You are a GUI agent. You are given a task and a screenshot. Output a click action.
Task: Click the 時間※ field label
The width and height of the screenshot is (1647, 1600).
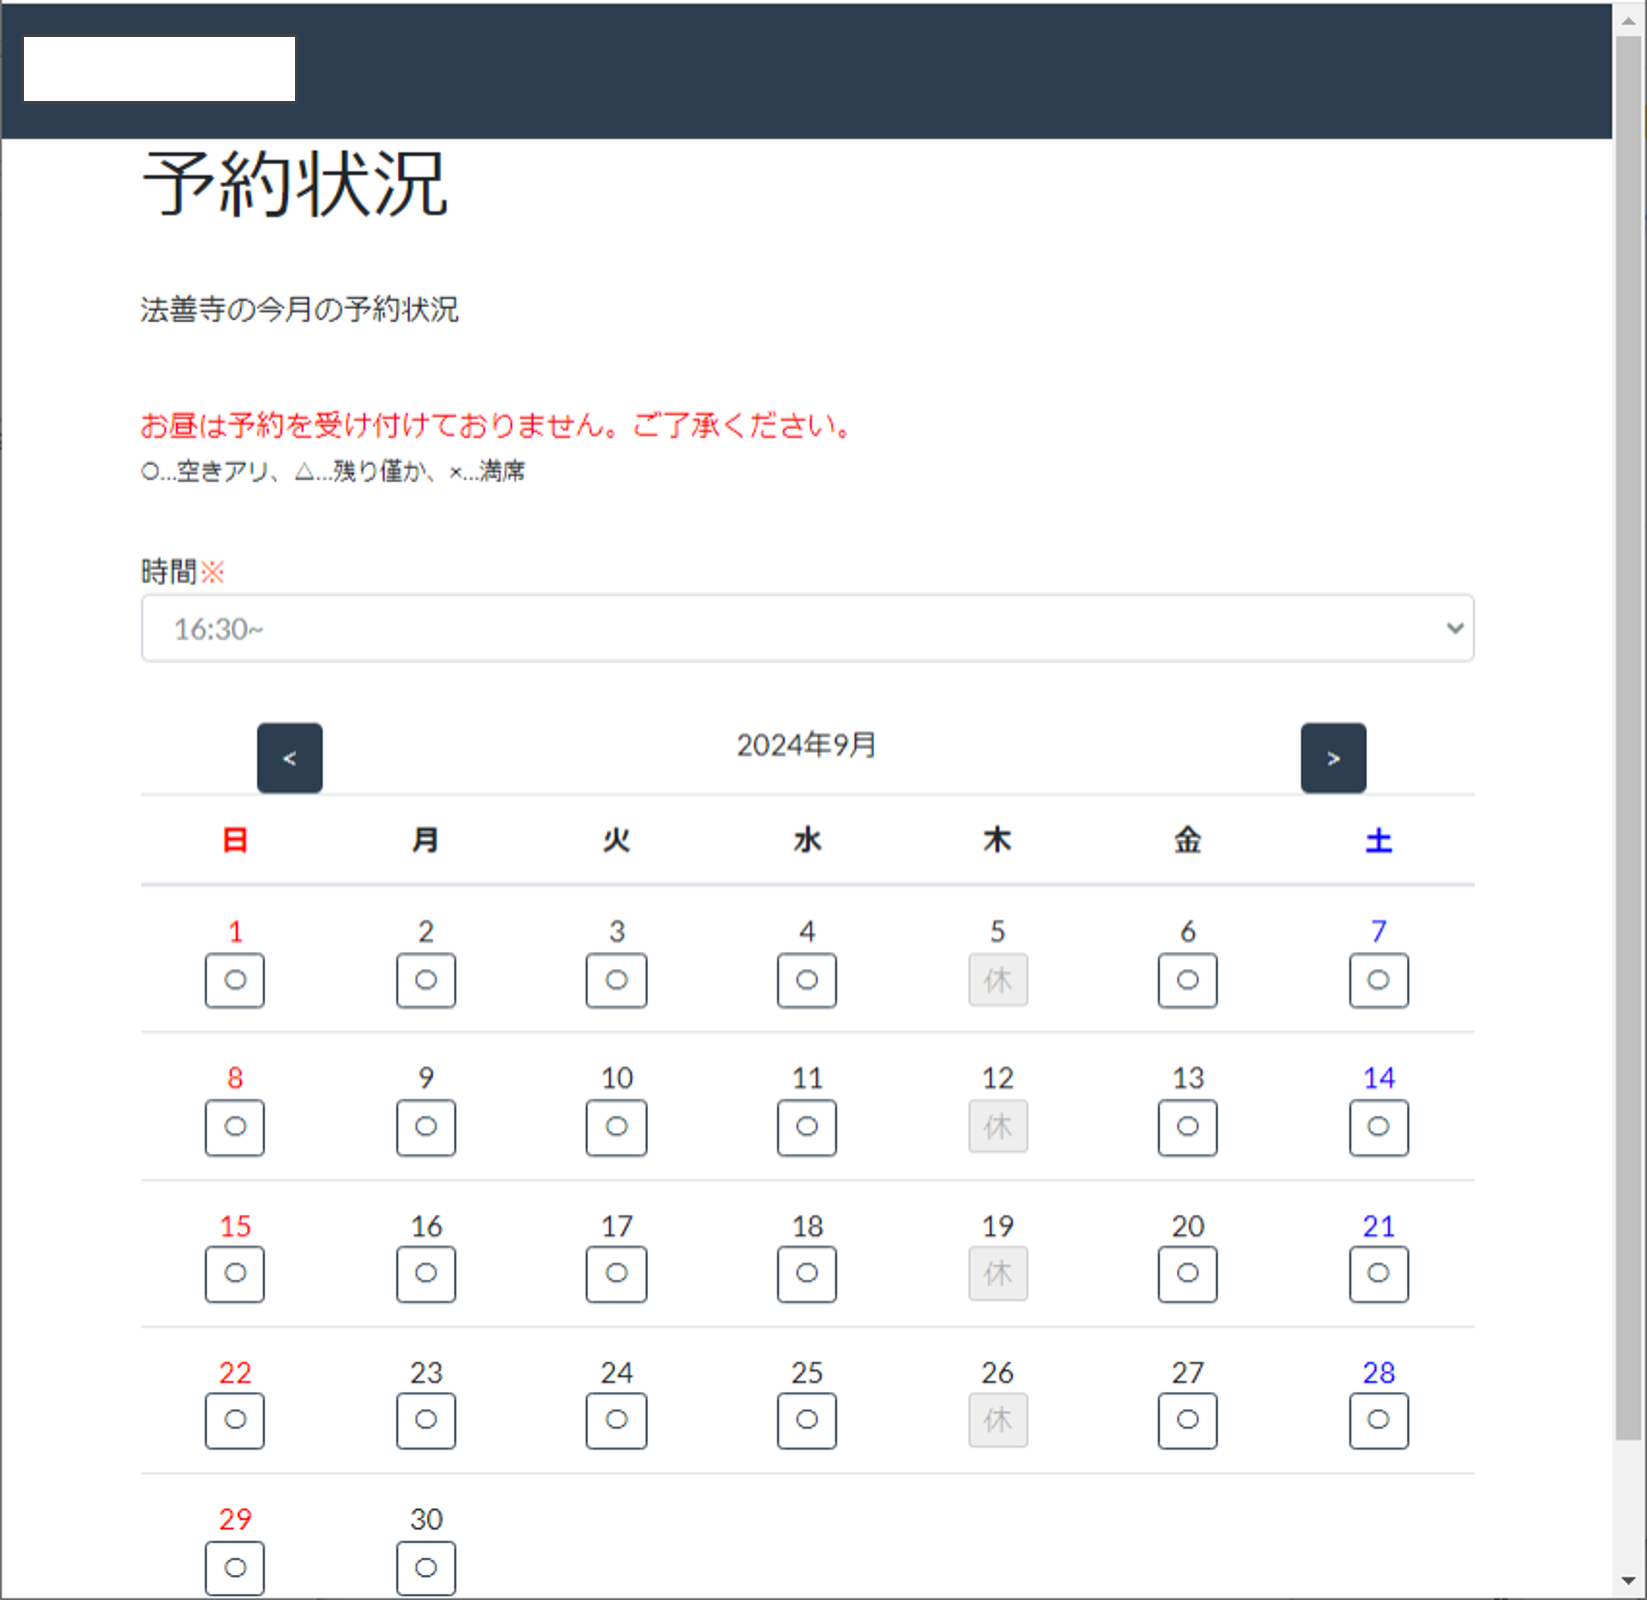coord(183,572)
